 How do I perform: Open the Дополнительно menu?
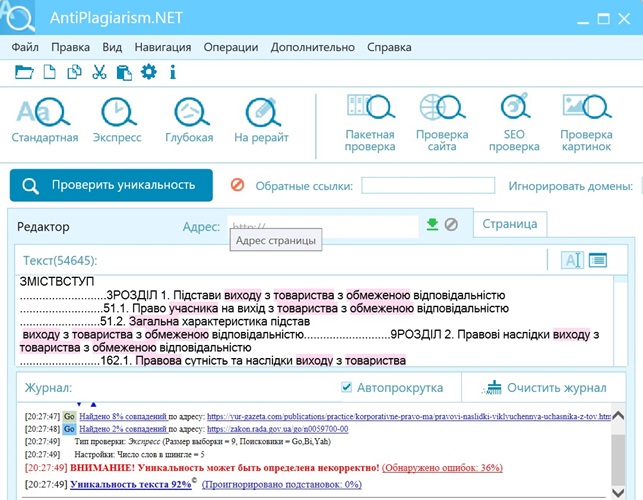tap(312, 47)
